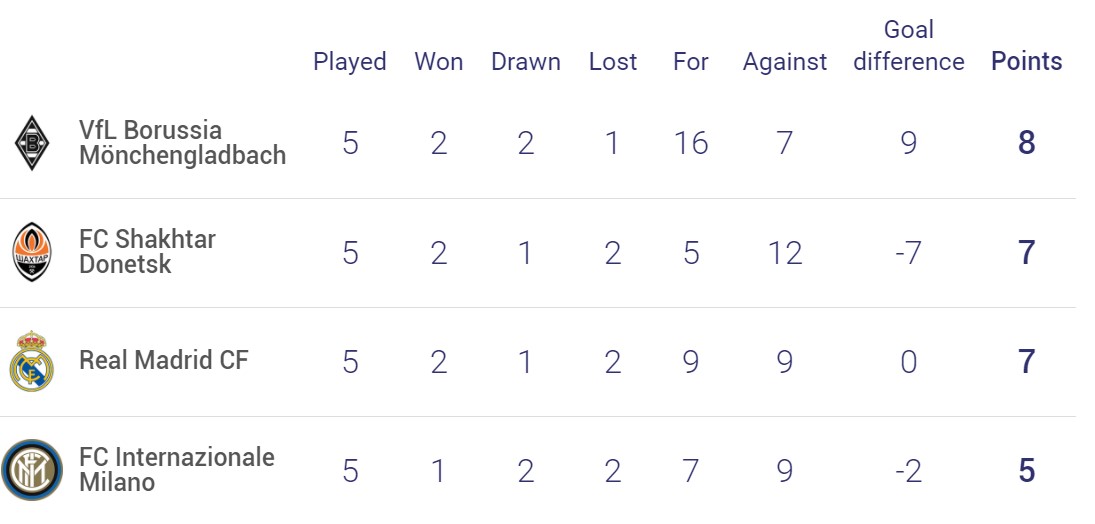Click the Borussia Mönchengladbach club crest

[x=32, y=143]
